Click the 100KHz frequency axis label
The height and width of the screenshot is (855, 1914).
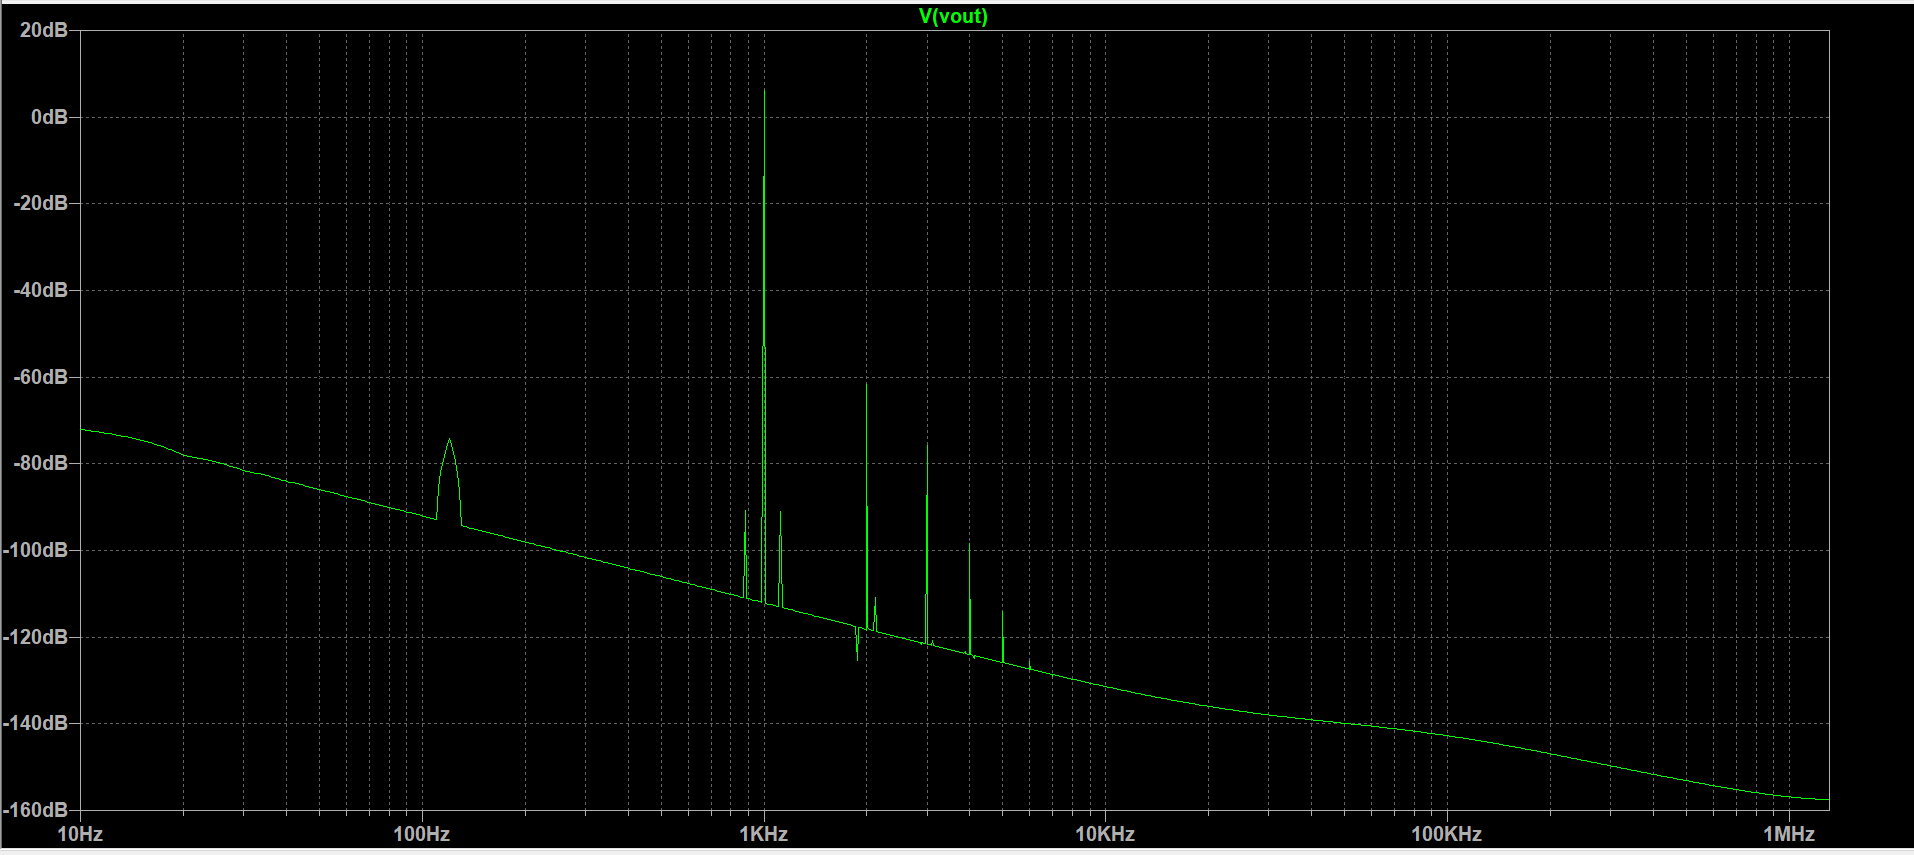click(1446, 834)
